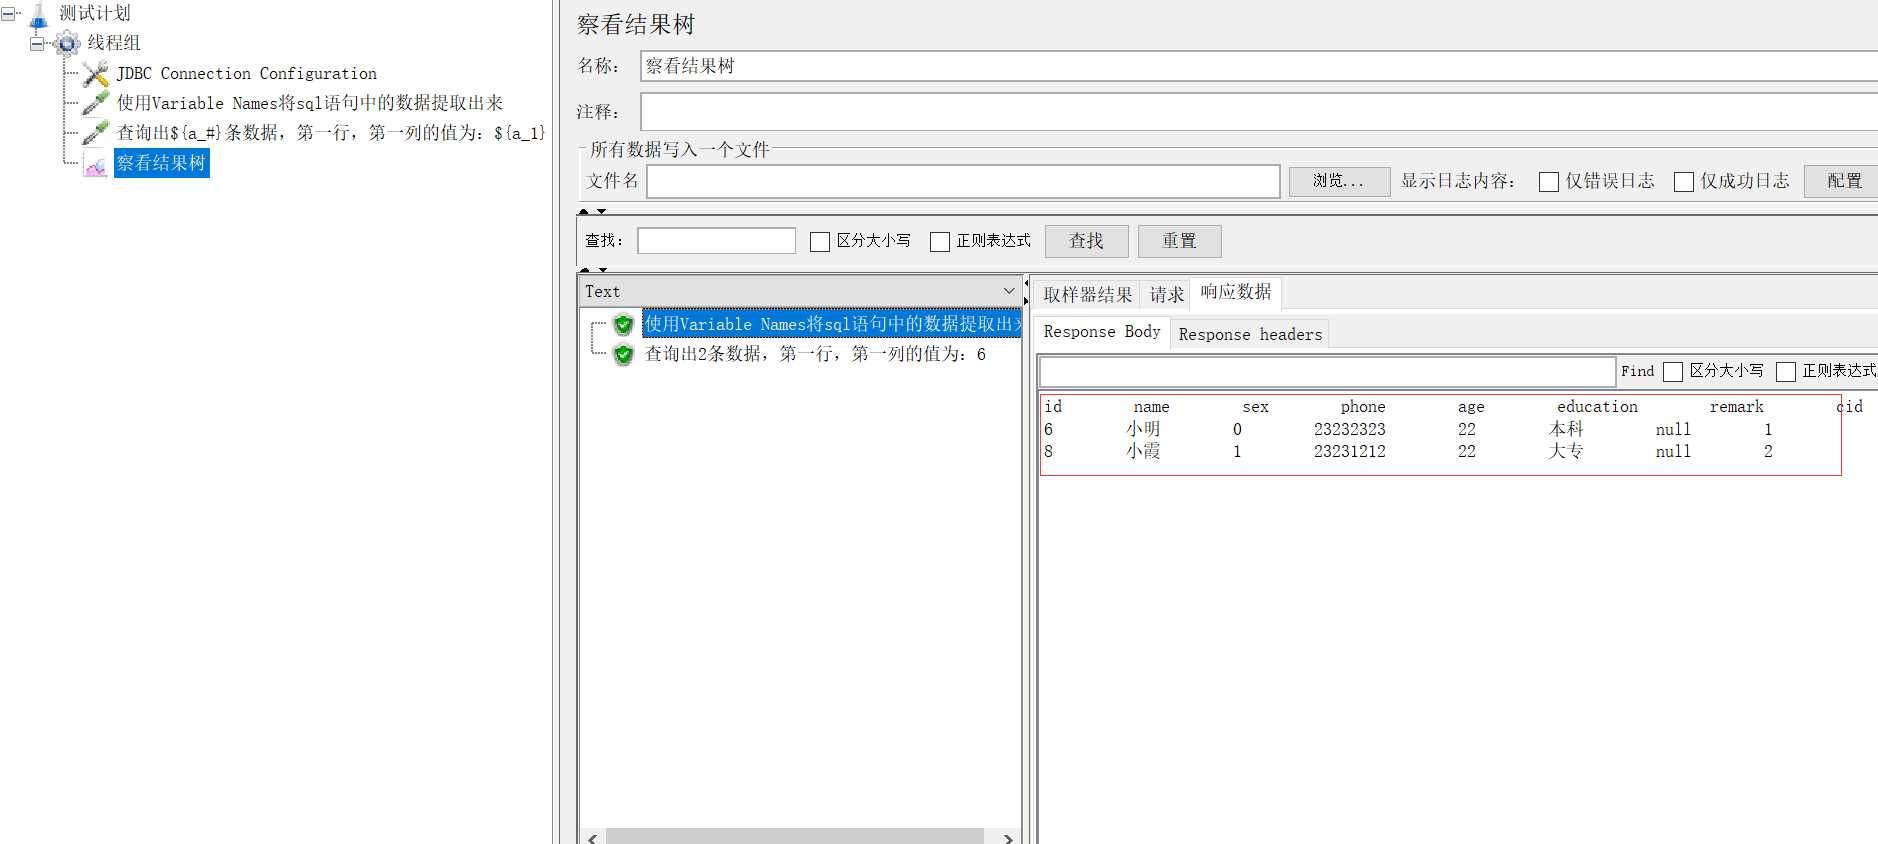Click the education value 大专
Viewport: 1878px width, 844px height.
[x=1566, y=451]
